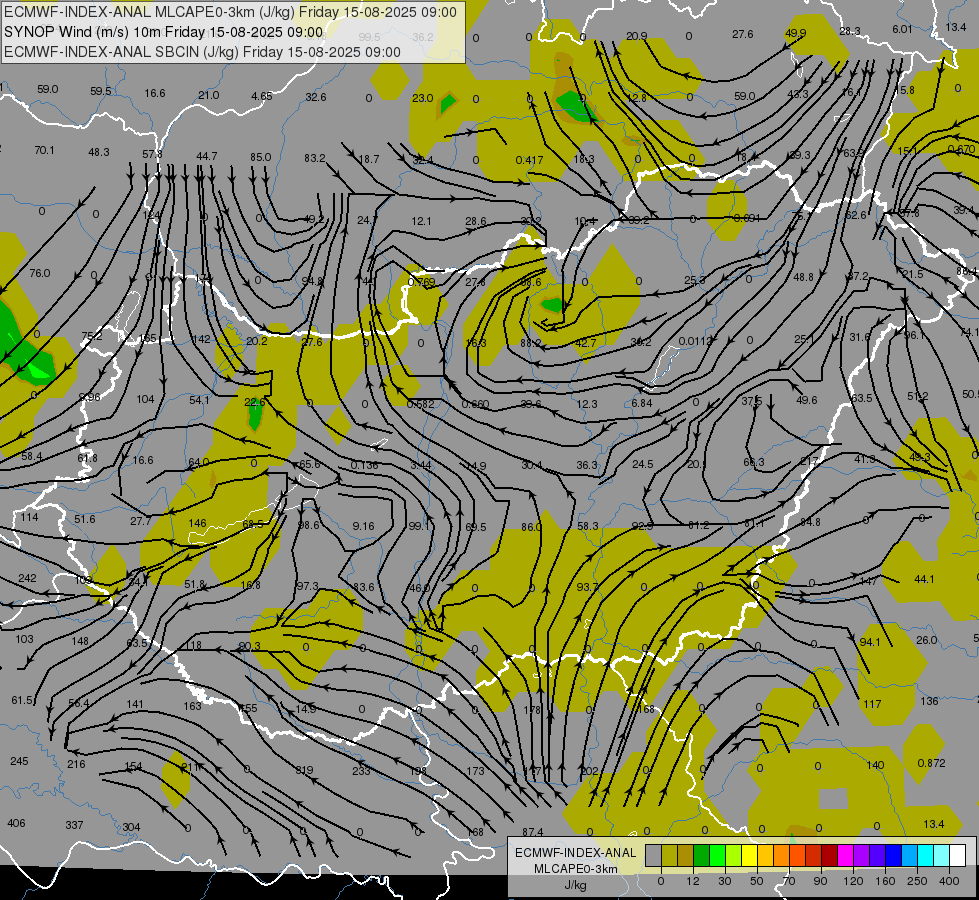Image resolution: width=979 pixels, height=900 pixels.
Task: Click the brownish-gold legend swatch before 12
Action: (x=686, y=856)
